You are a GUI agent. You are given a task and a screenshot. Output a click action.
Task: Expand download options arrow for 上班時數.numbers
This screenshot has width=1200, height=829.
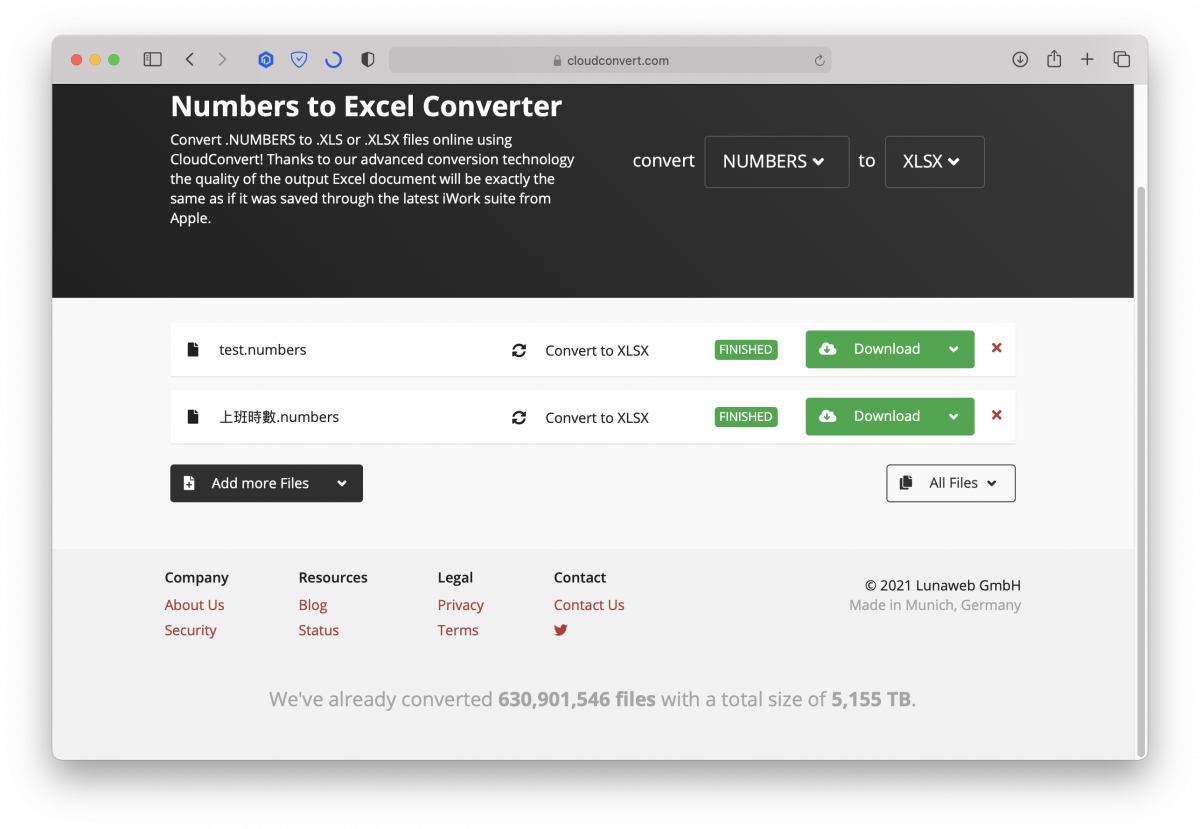click(x=954, y=416)
